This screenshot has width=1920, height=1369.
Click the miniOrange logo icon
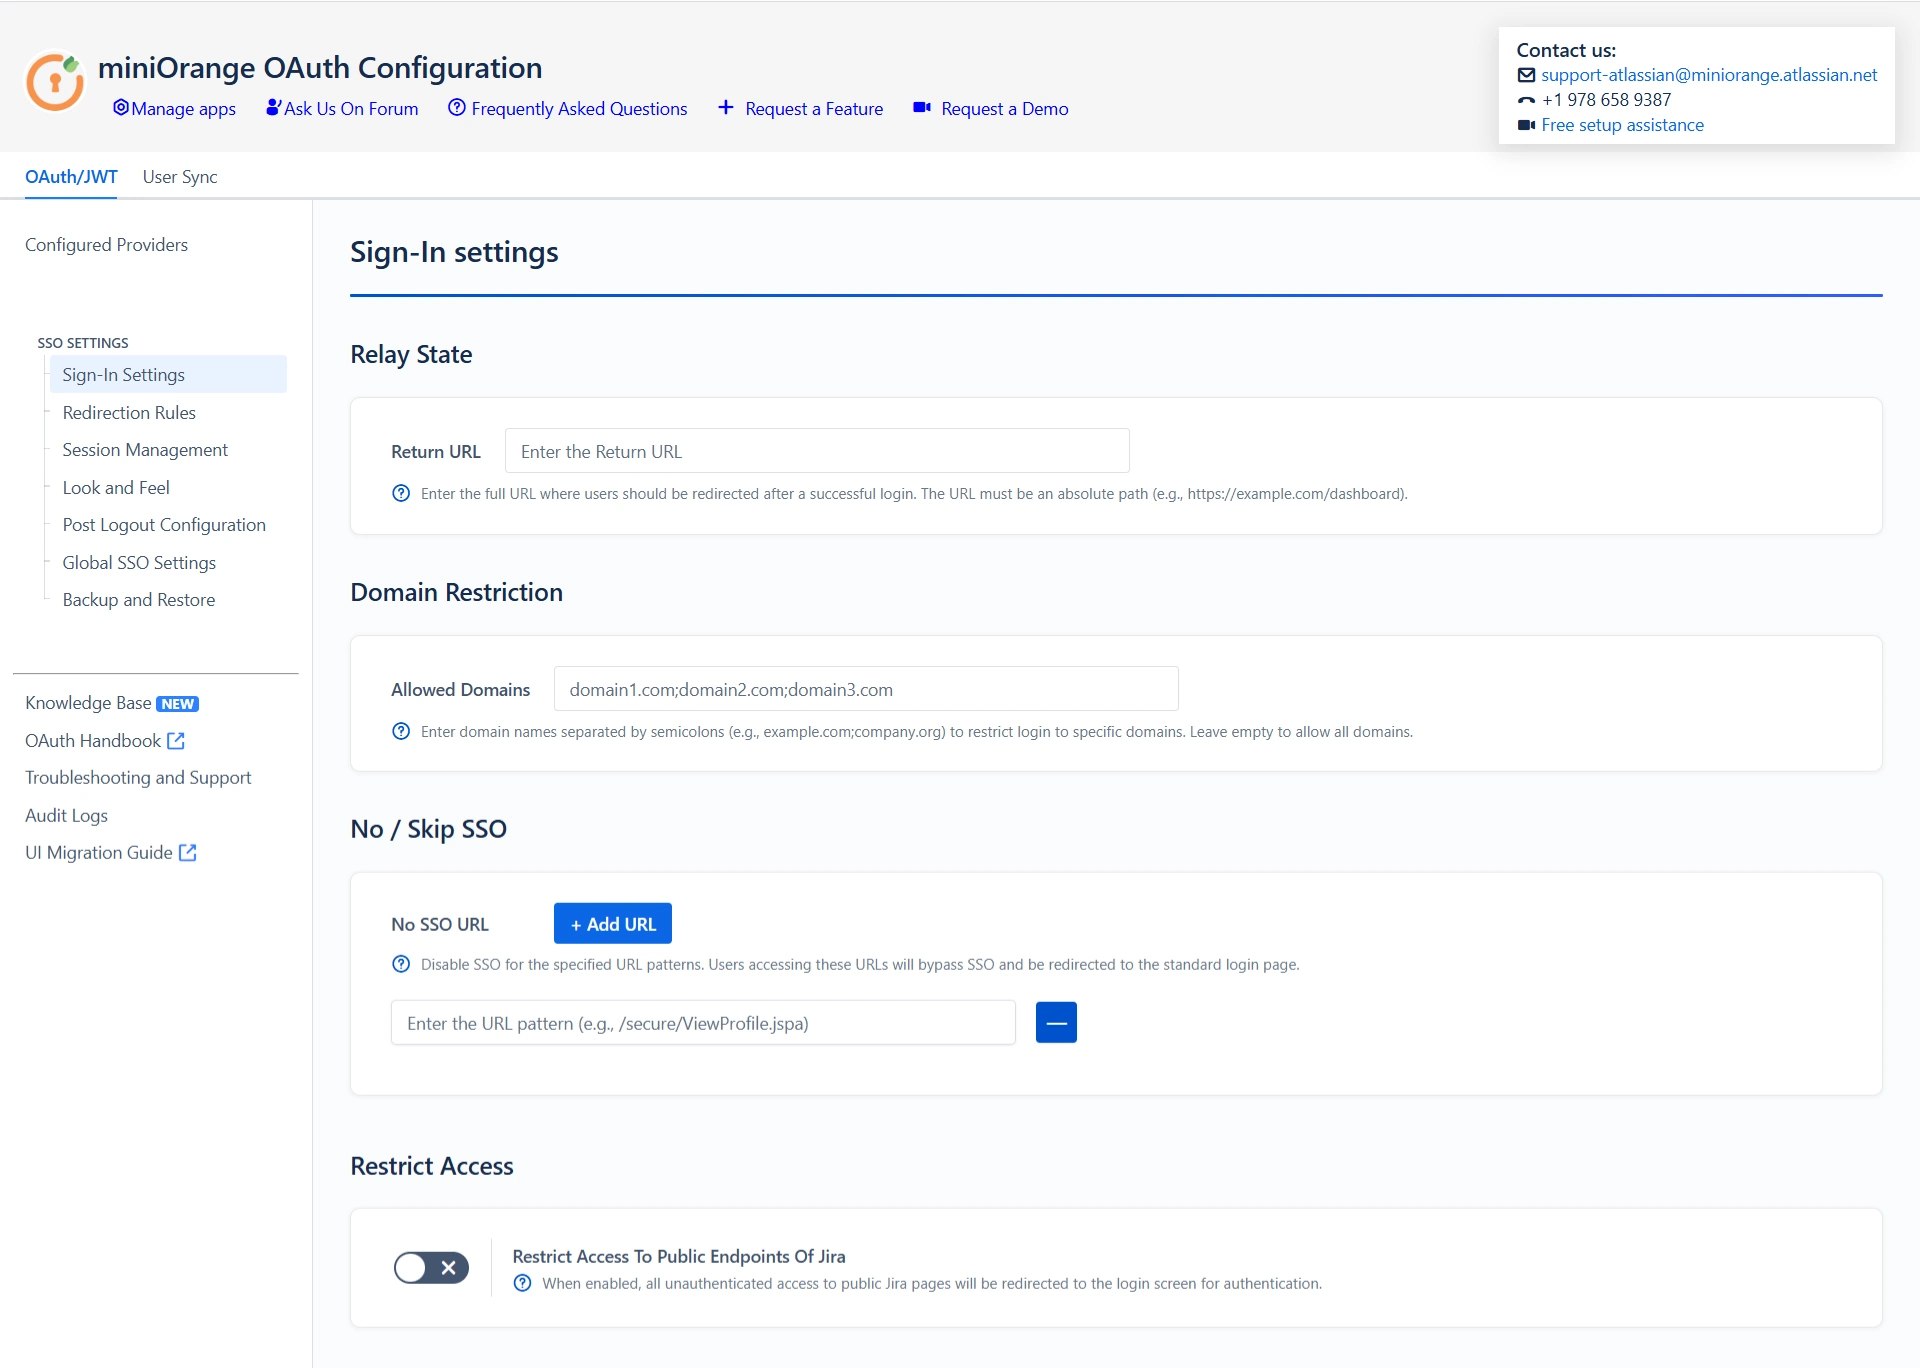pos(55,82)
